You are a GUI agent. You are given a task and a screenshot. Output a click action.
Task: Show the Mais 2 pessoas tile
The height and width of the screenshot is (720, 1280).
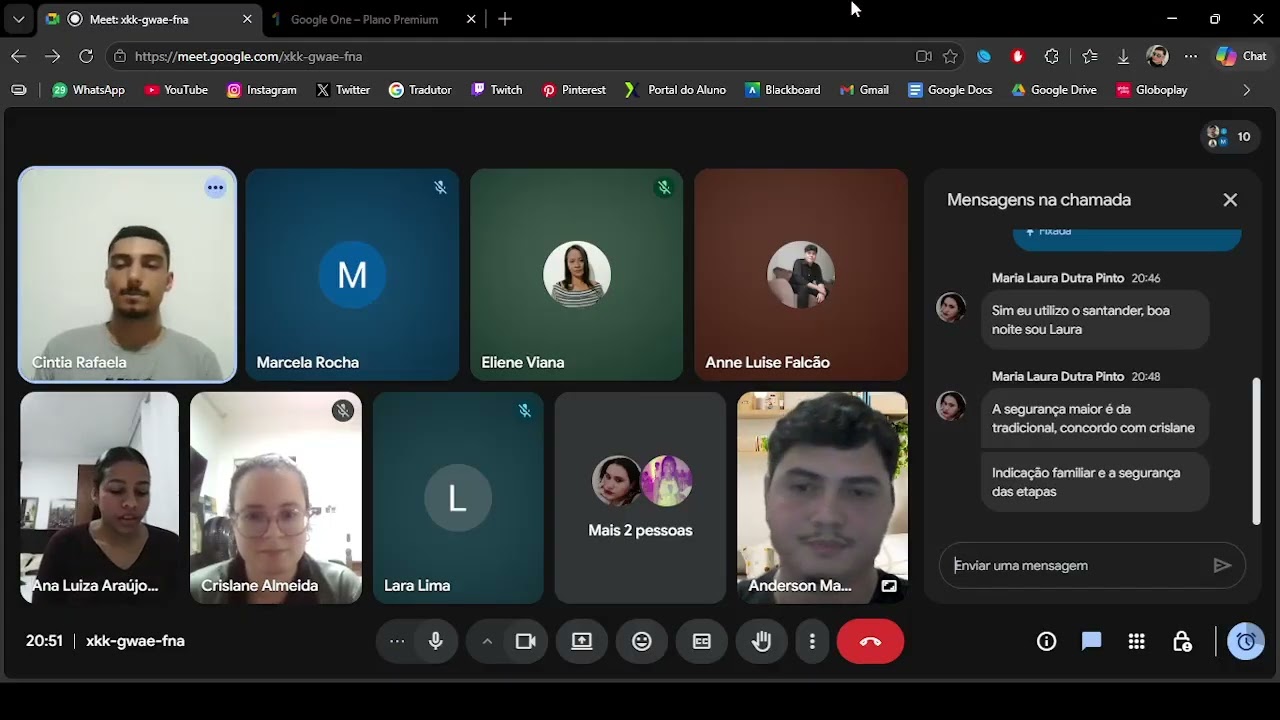(x=640, y=498)
